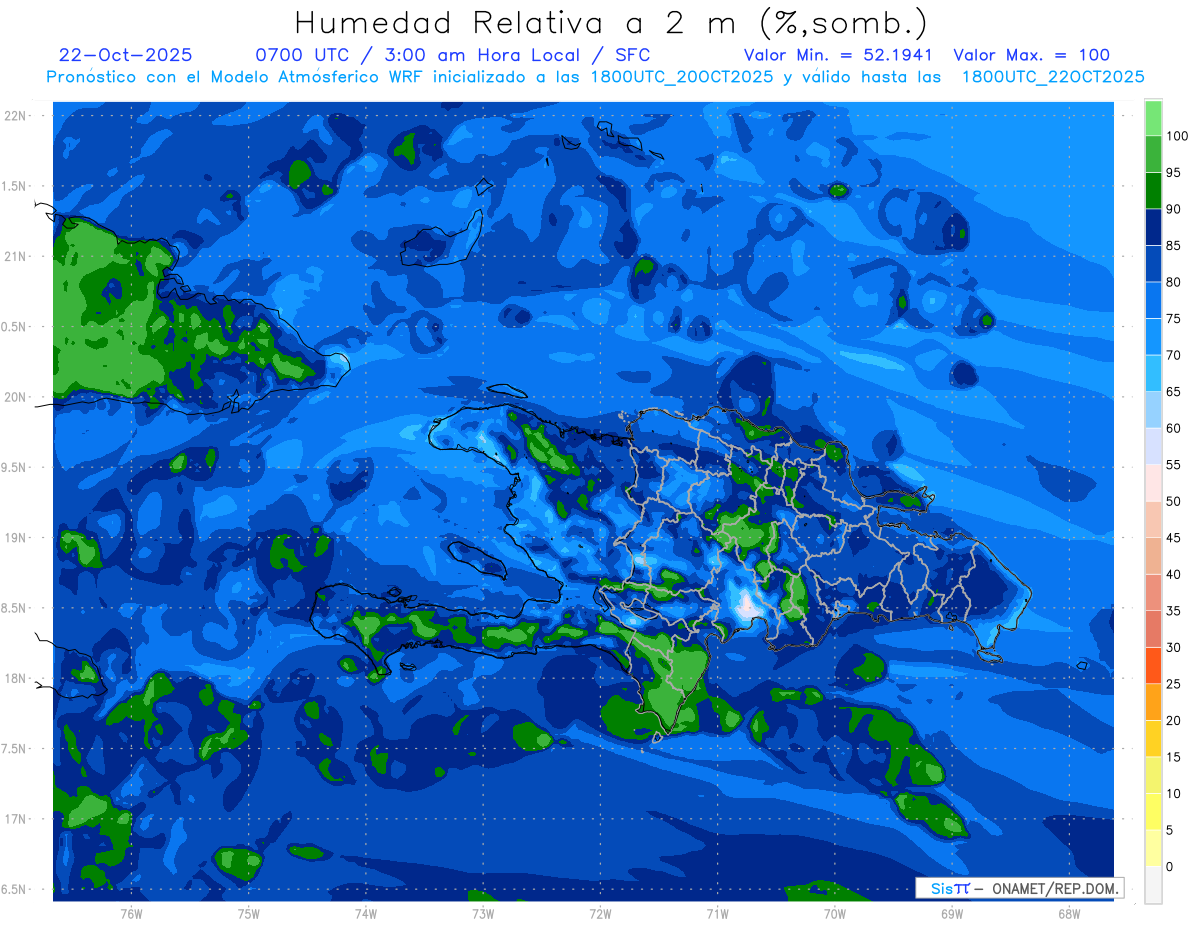Pick the 0–5 pale yellow legend swatch
The height and width of the screenshot is (927, 1200).
click(1153, 848)
